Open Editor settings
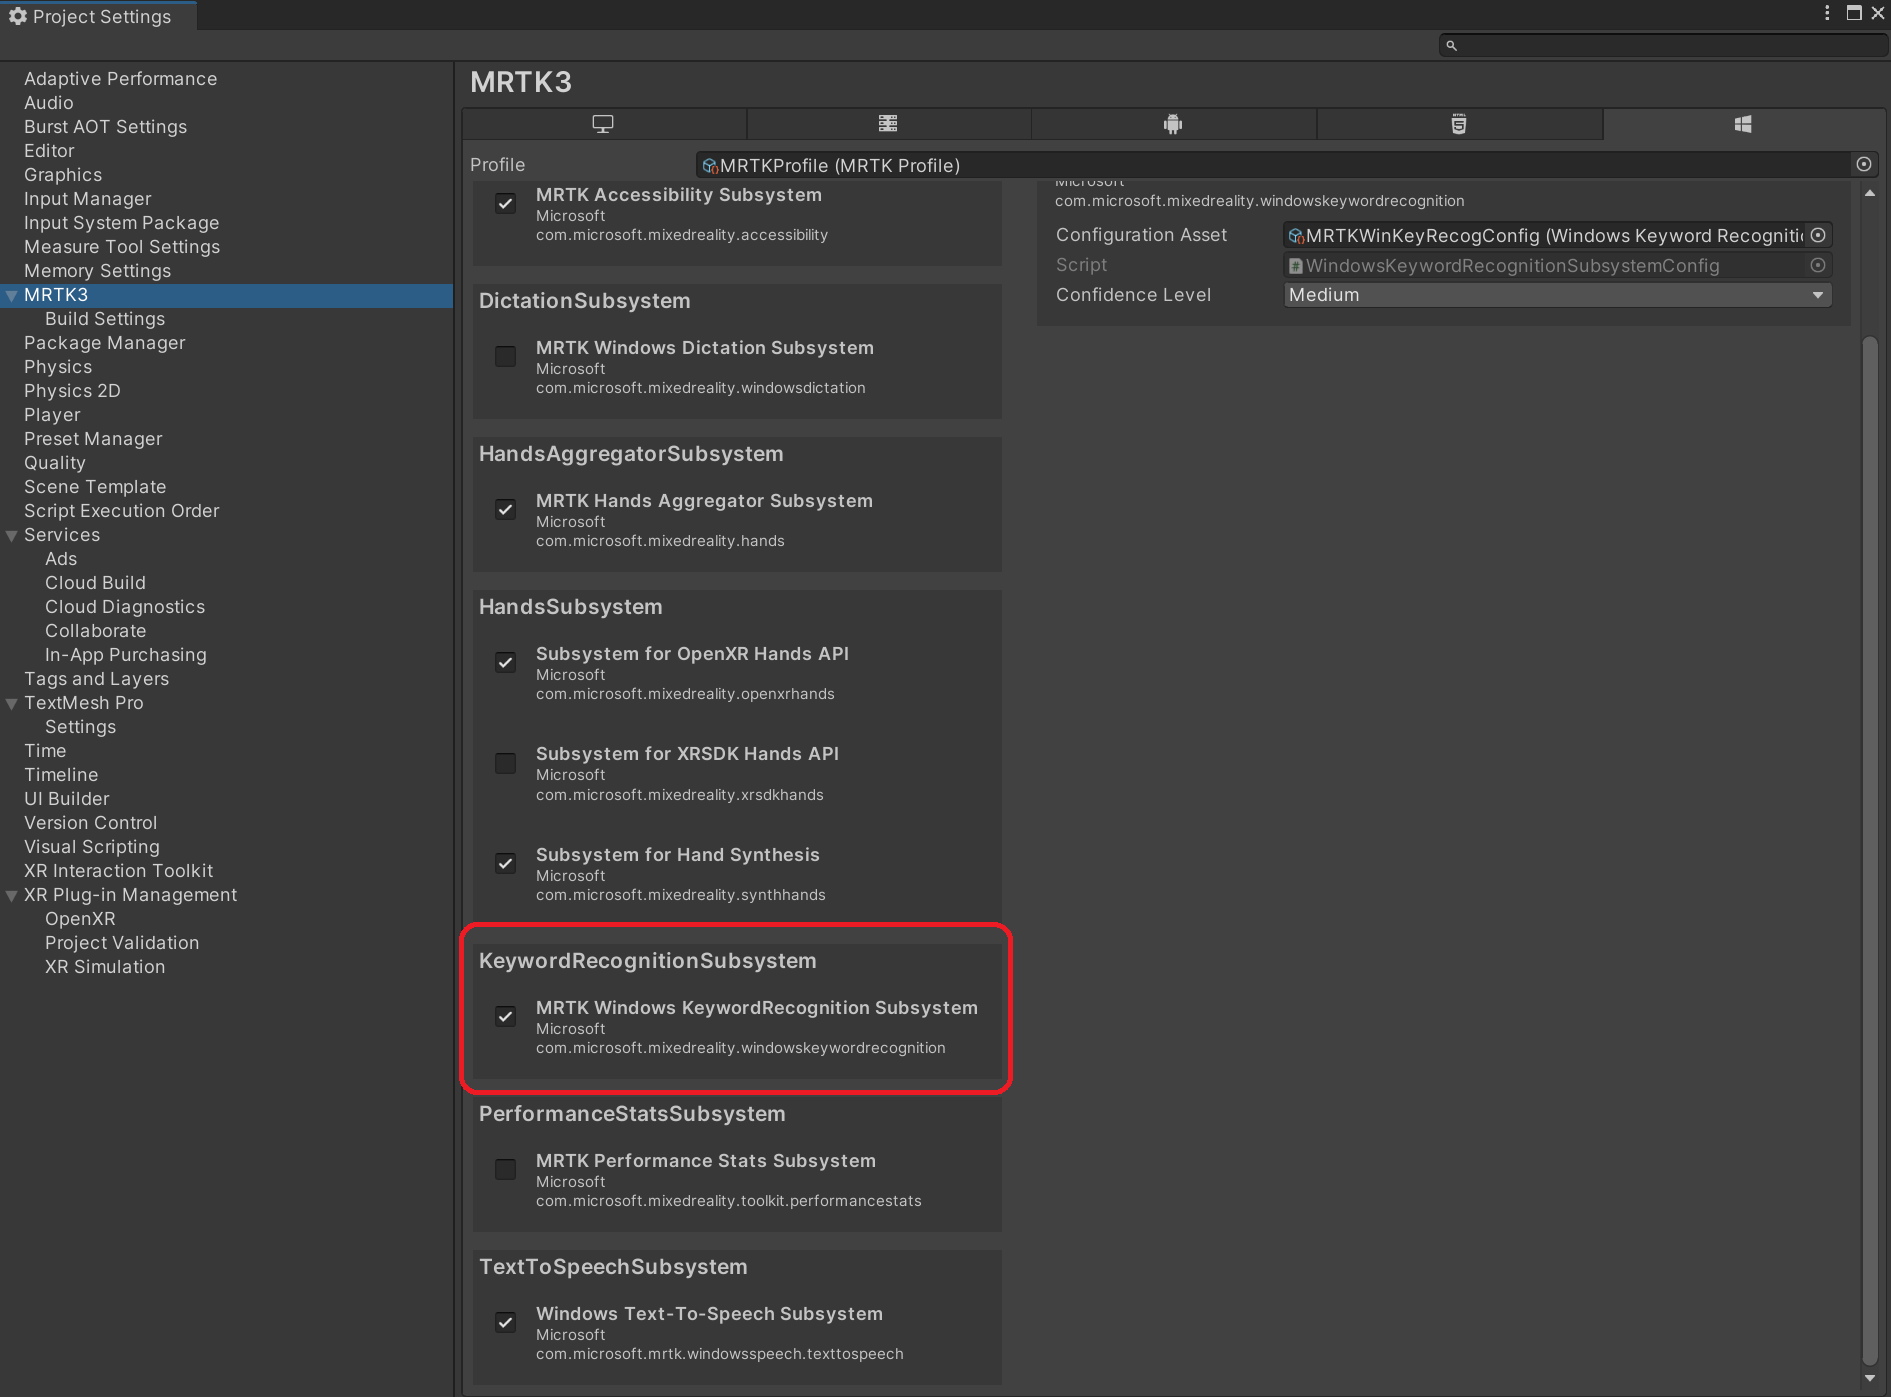This screenshot has width=1891, height=1397. [49, 151]
